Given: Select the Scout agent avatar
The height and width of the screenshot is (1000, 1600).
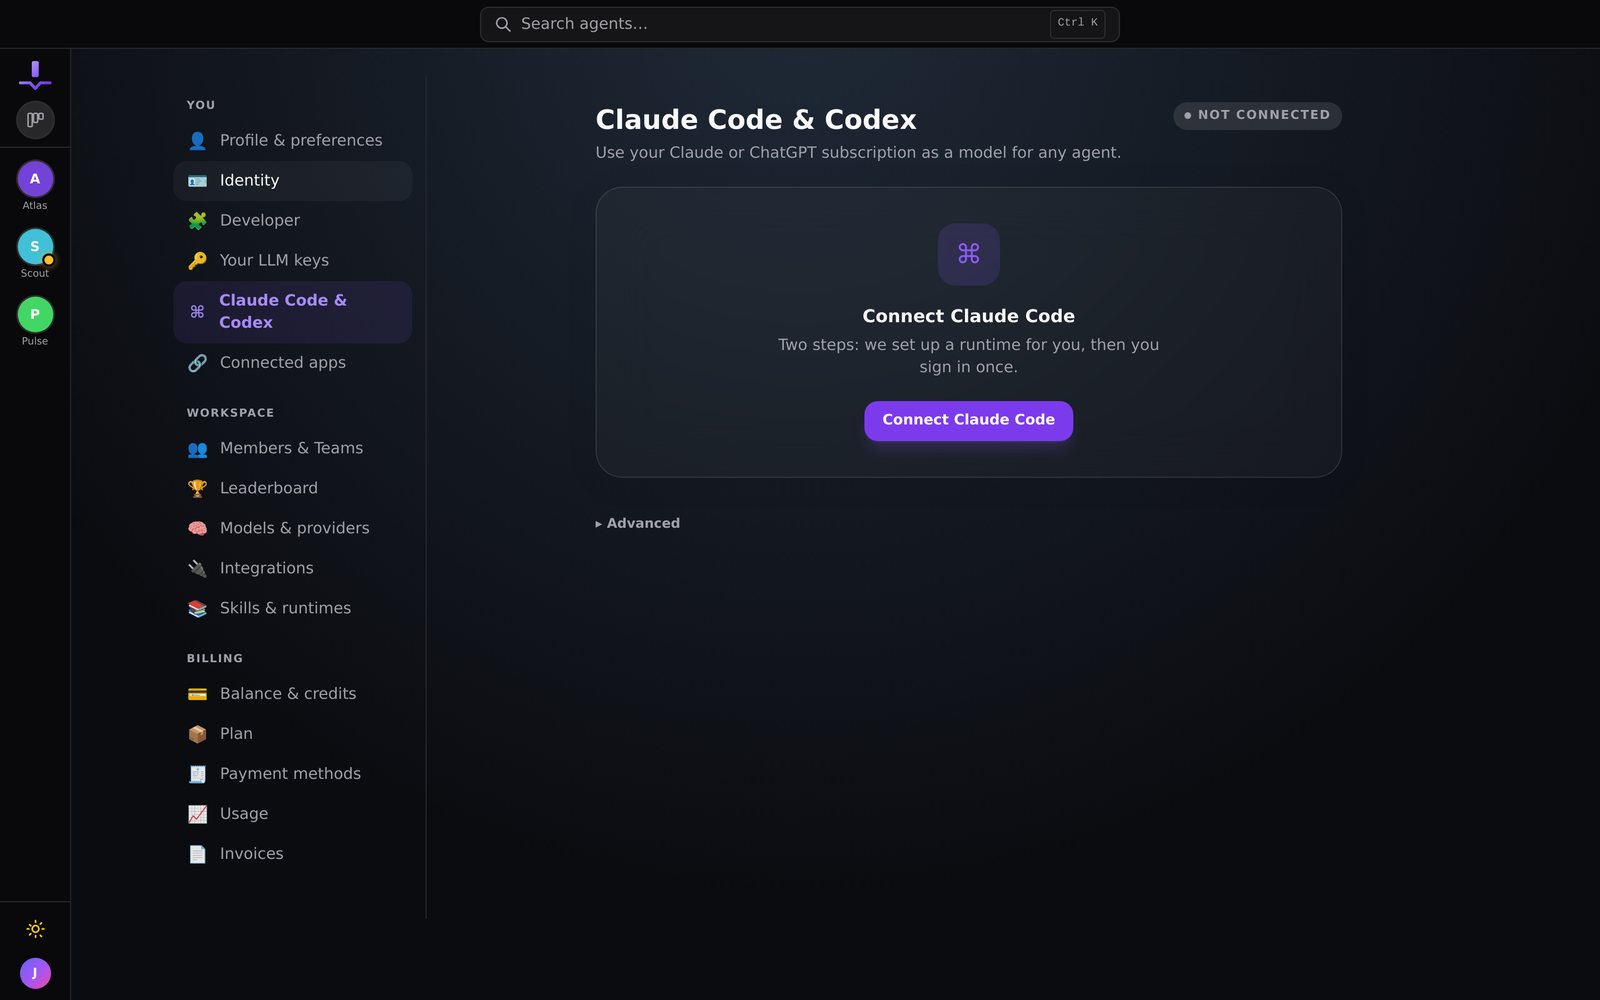Looking at the screenshot, I should tap(35, 247).
